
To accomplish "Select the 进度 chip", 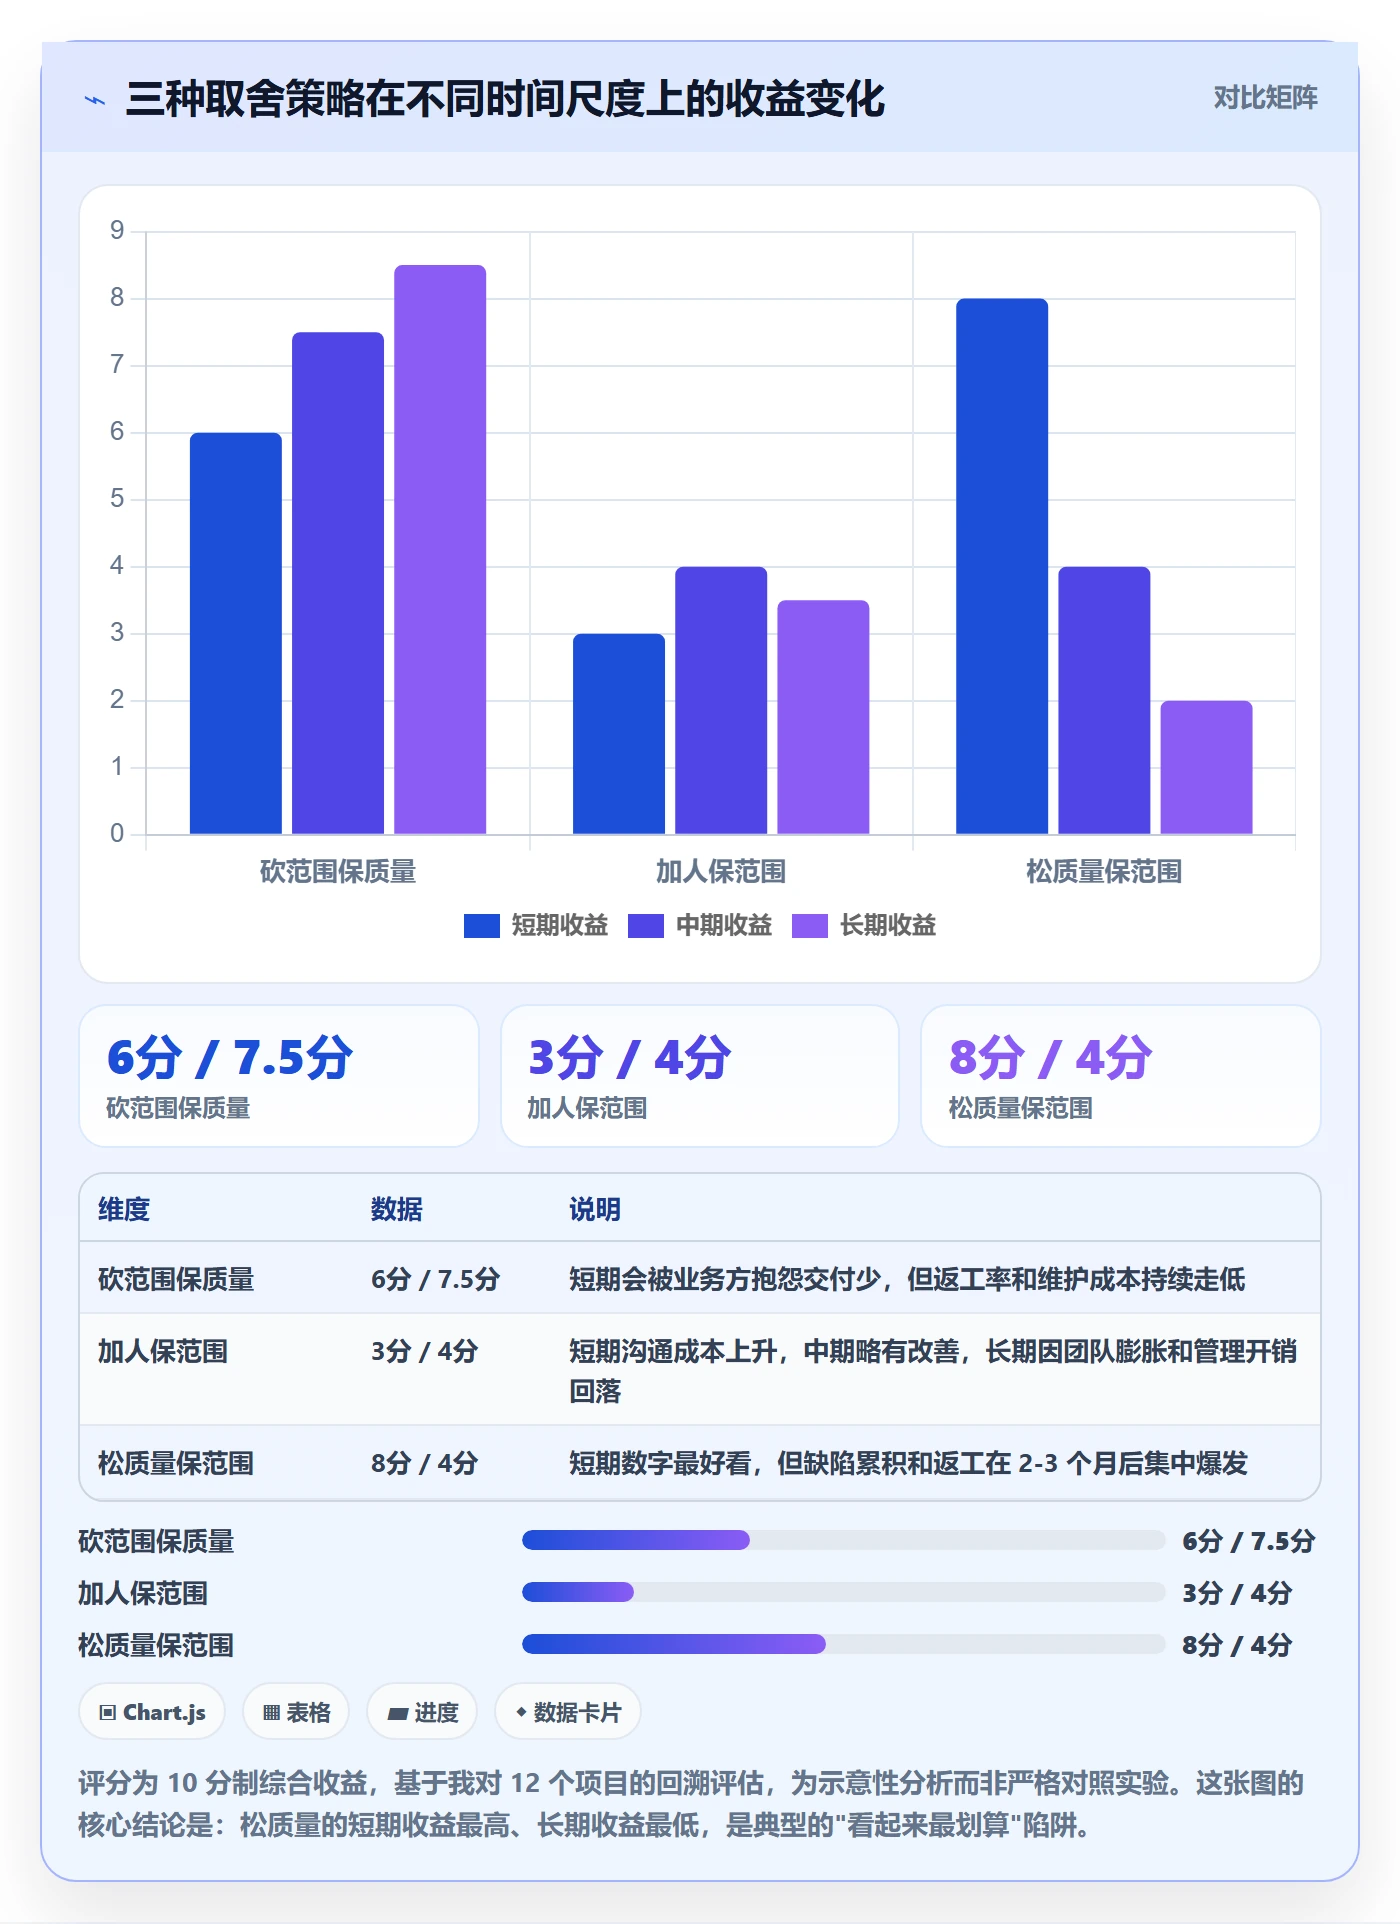I will pos(422,1712).
